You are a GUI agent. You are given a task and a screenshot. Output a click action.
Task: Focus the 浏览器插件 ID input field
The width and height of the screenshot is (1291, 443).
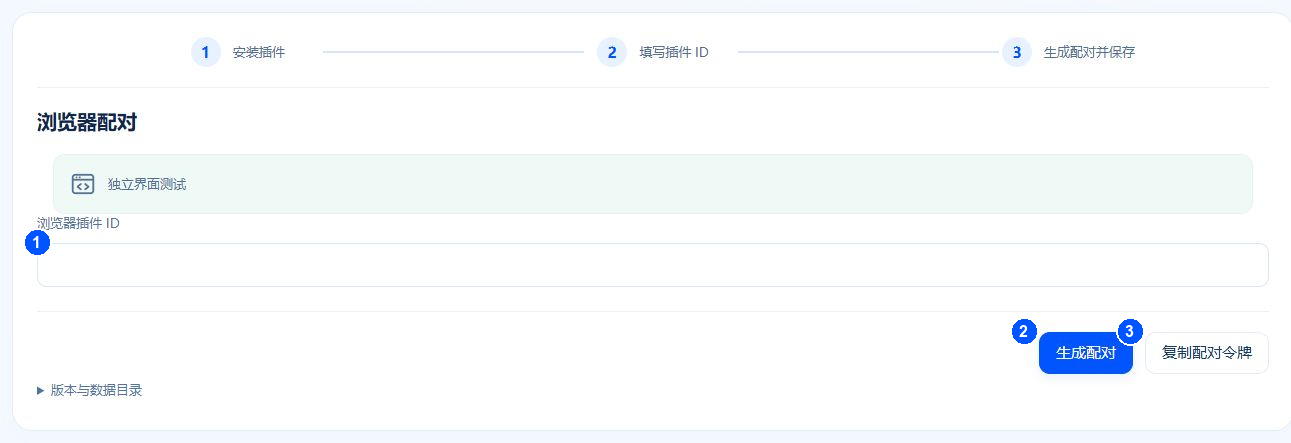coord(653,265)
